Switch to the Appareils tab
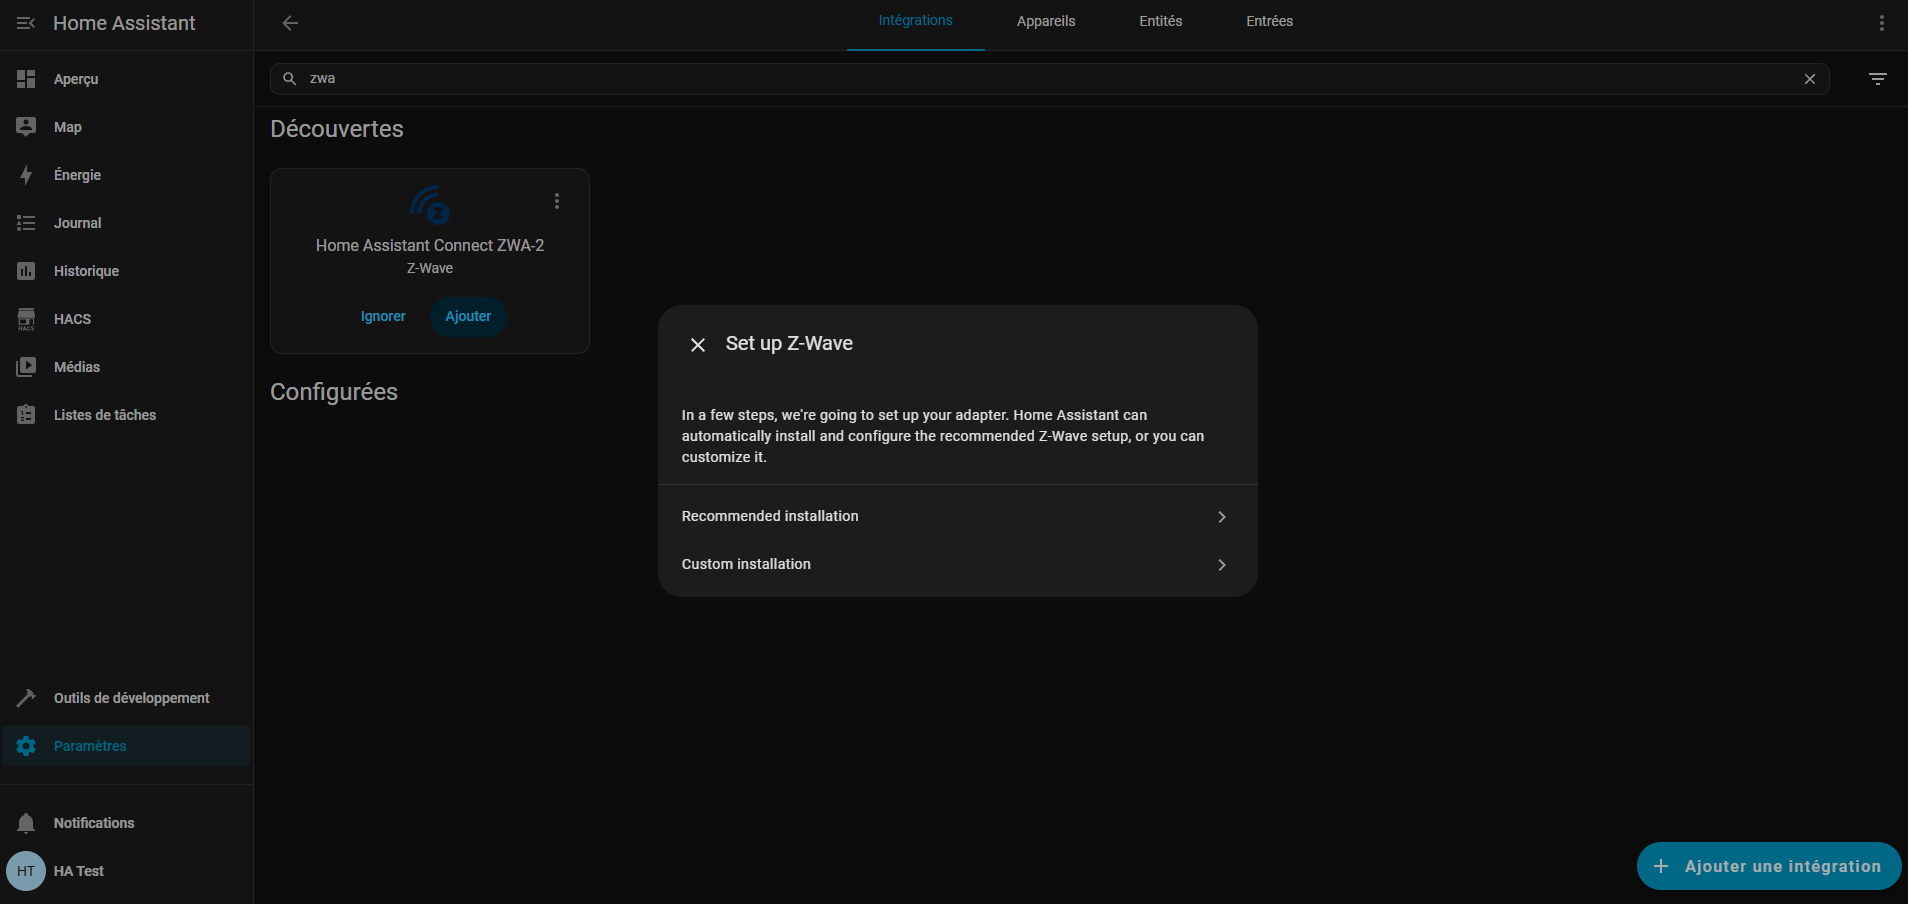Viewport: 1908px width, 904px height. (x=1045, y=21)
